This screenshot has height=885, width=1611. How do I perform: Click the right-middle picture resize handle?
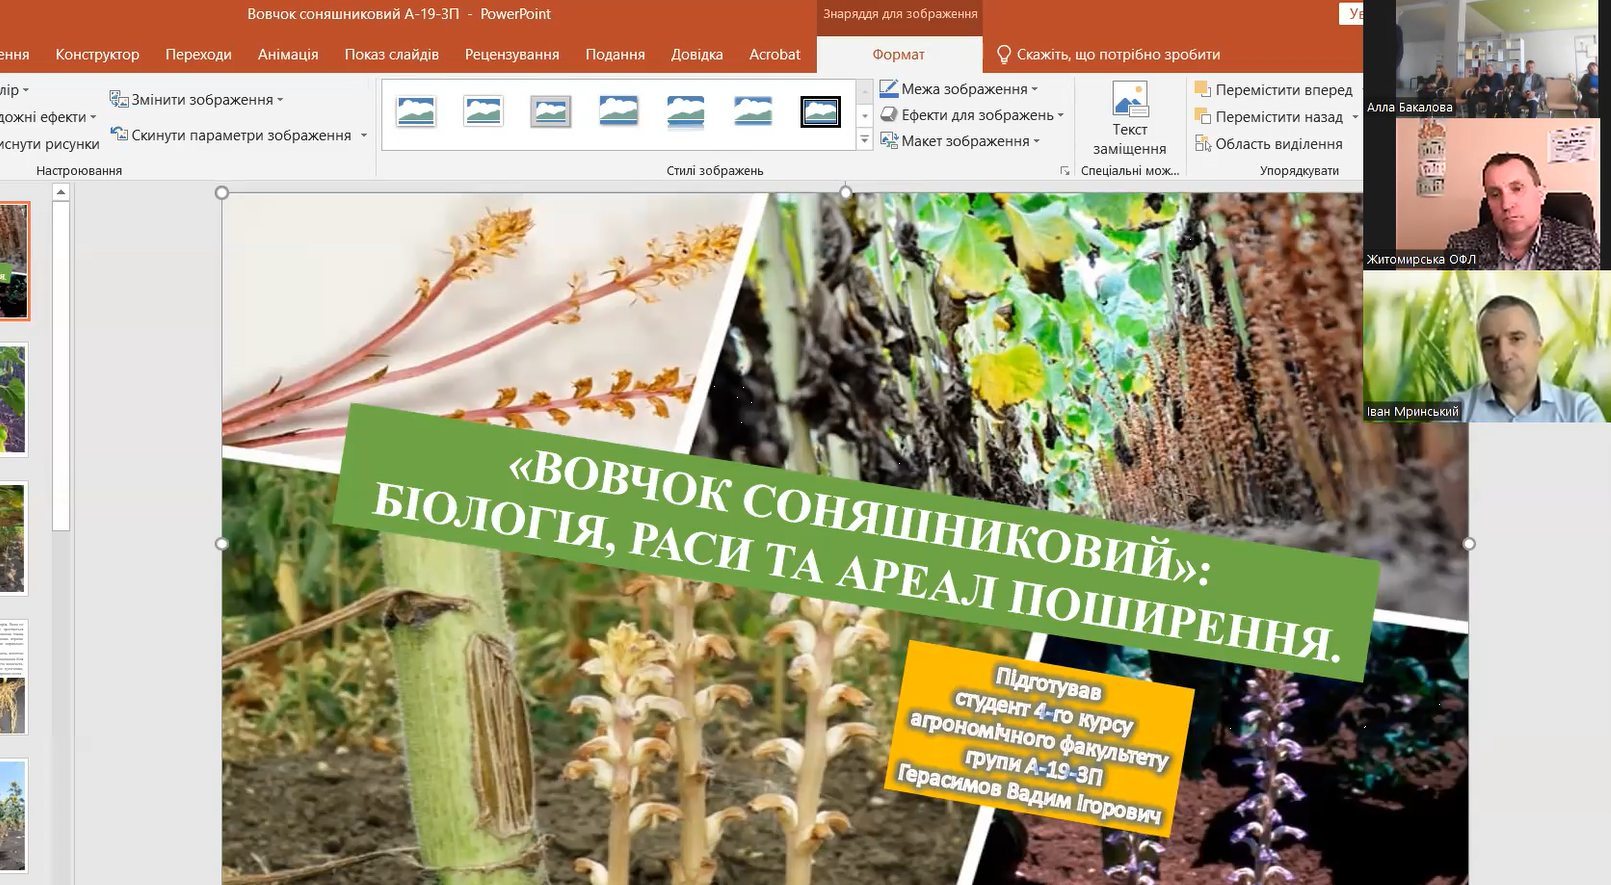coord(1469,544)
